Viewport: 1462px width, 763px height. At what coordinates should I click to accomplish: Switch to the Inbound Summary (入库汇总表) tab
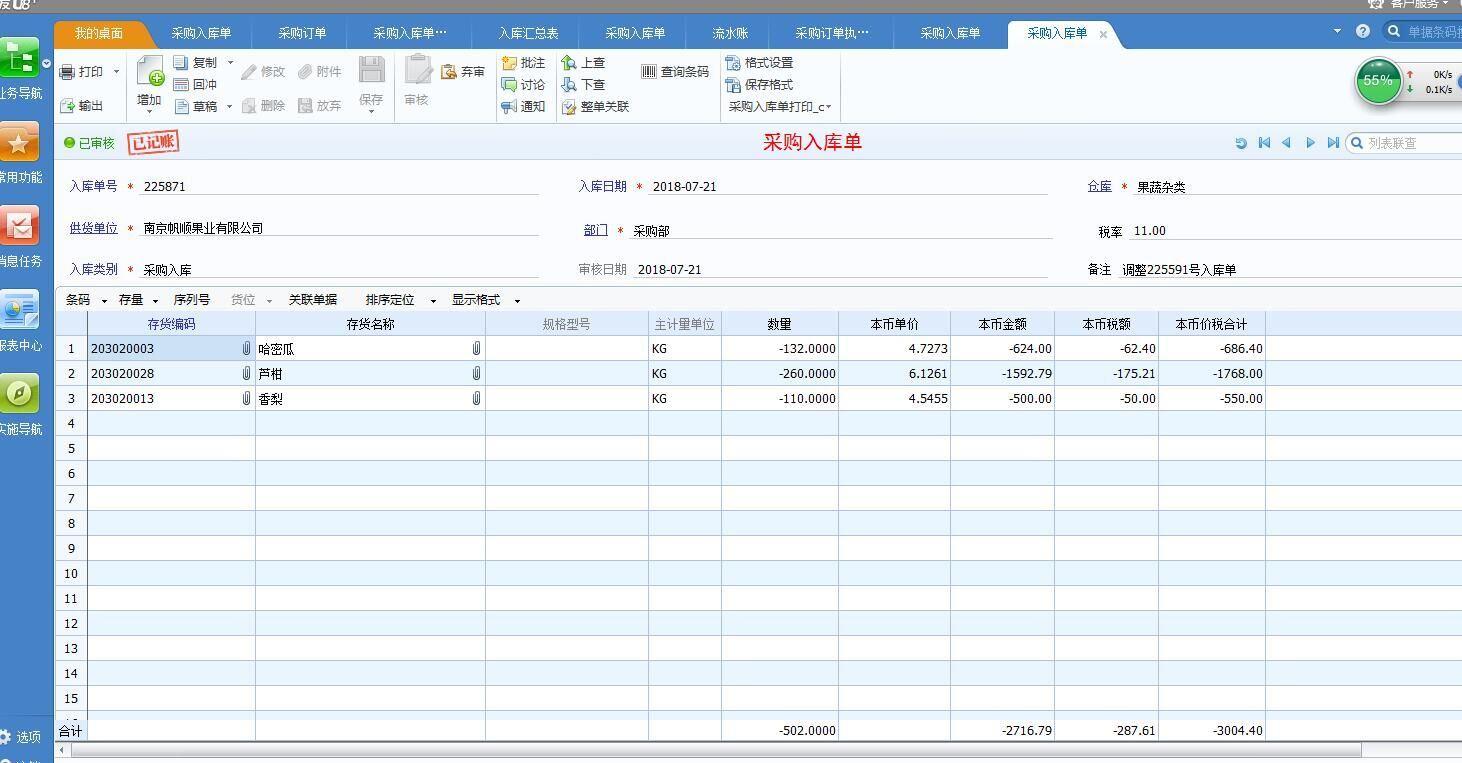(x=528, y=34)
